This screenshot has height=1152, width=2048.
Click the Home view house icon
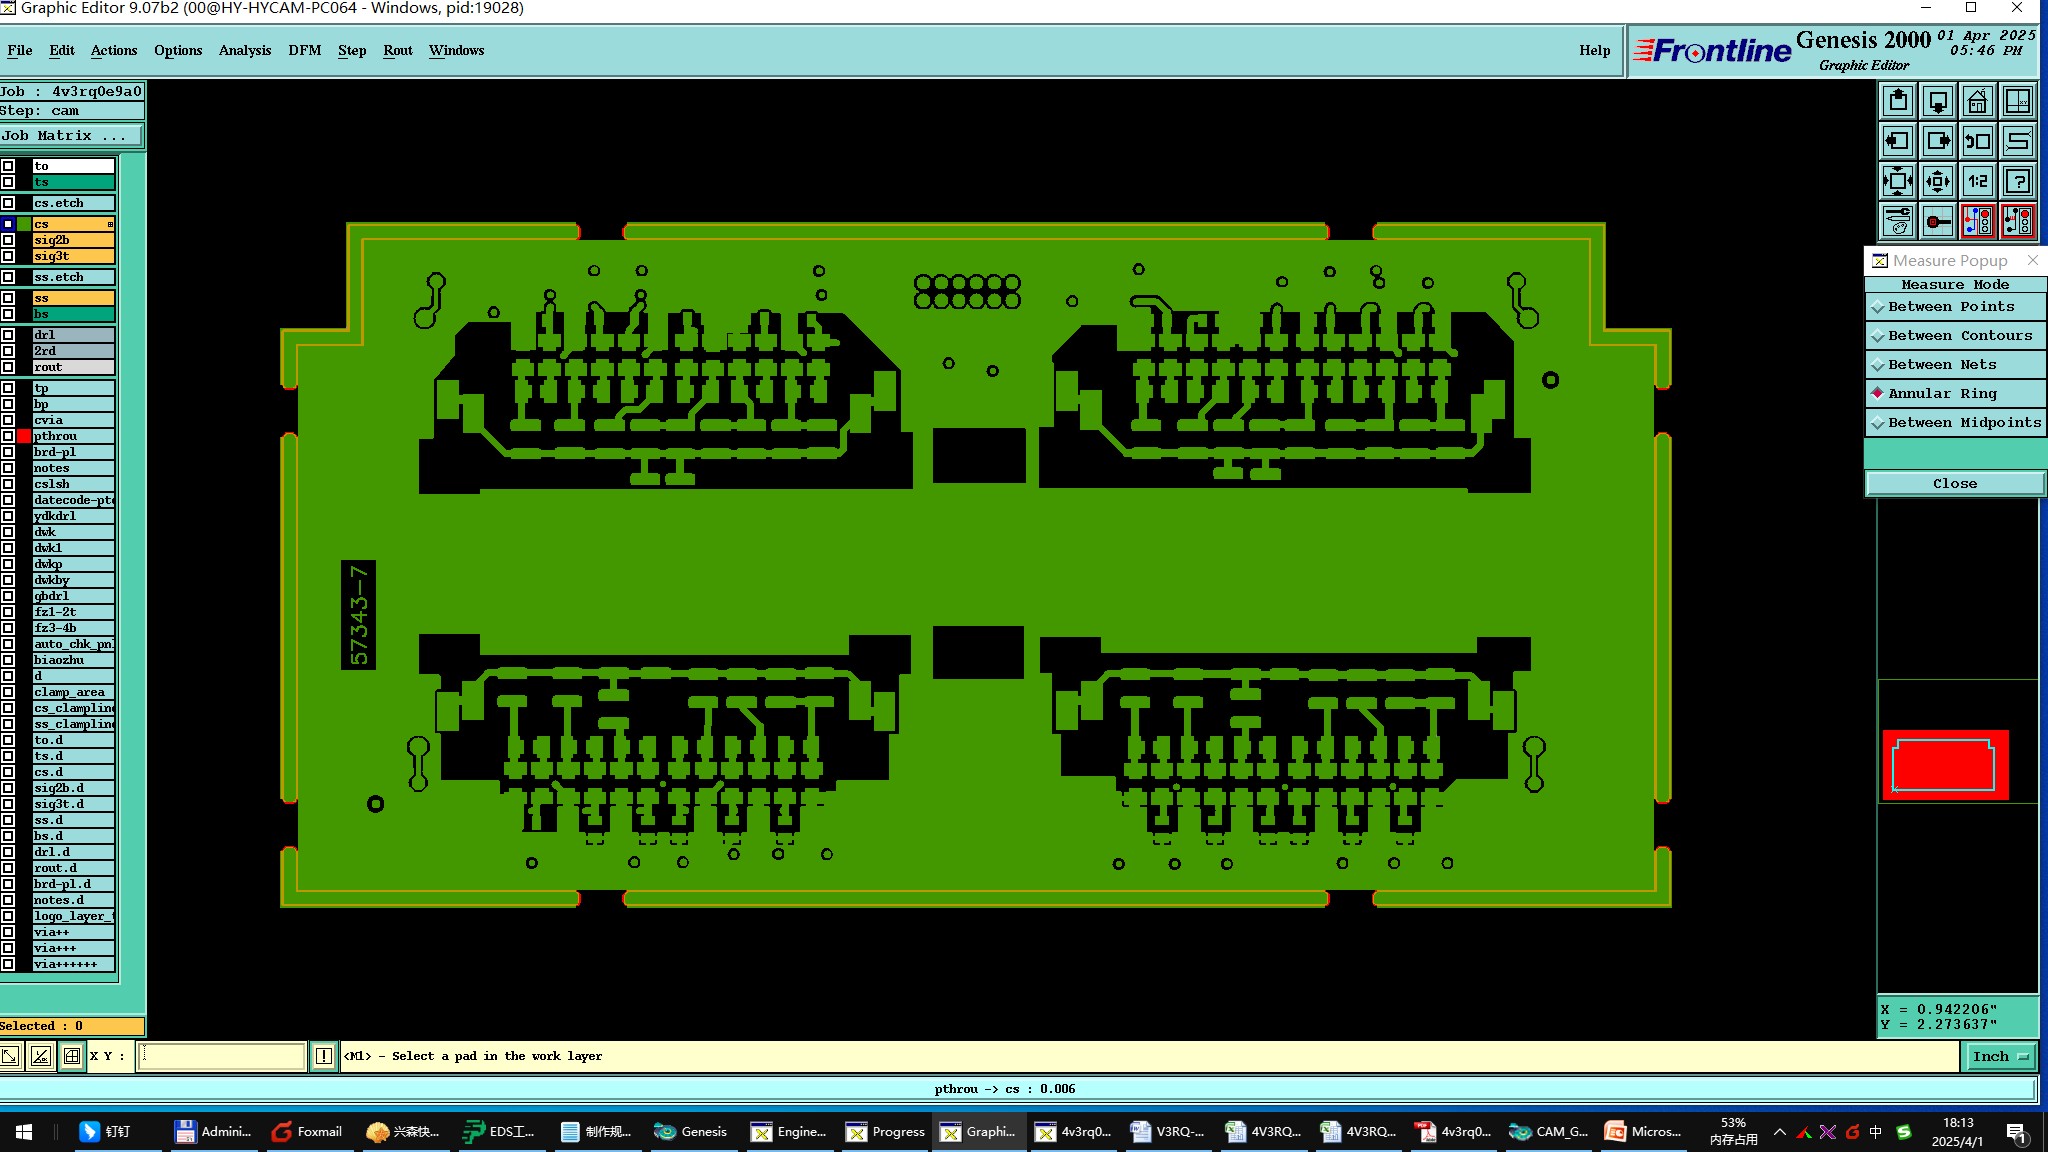tap(1977, 102)
